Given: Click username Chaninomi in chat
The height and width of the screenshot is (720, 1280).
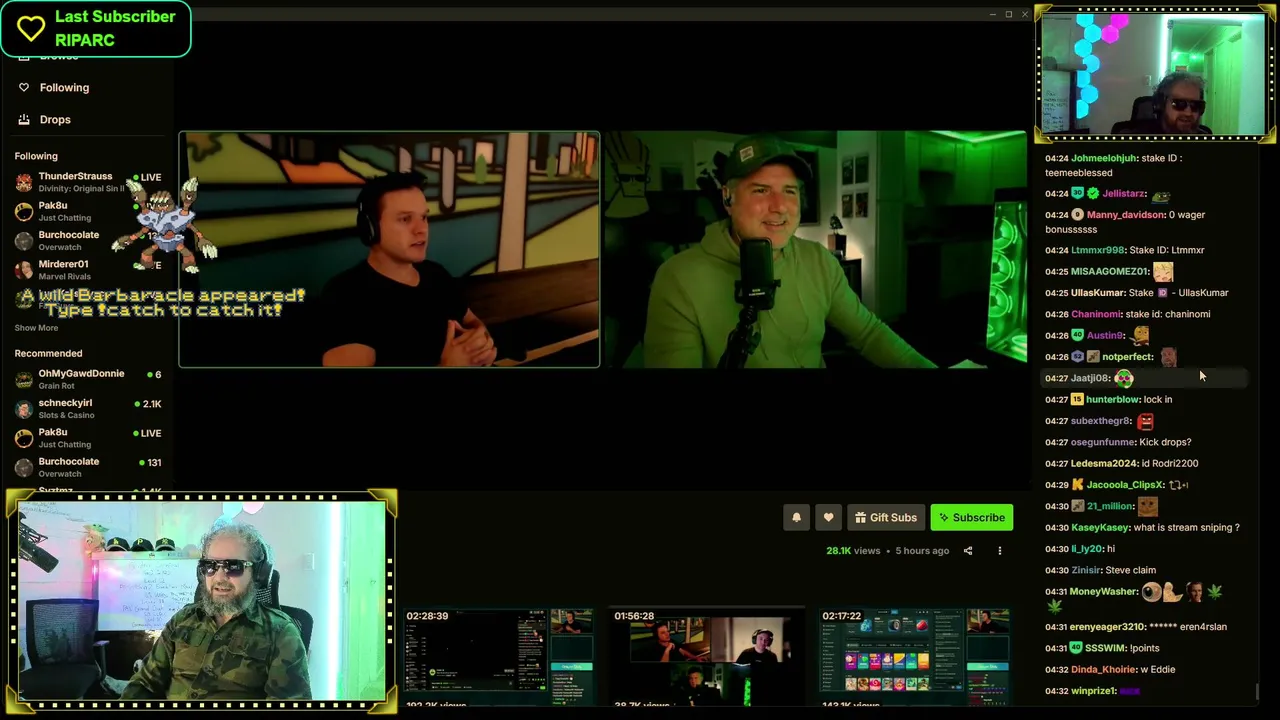Looking at the screenshot, I should (1096, 314).
